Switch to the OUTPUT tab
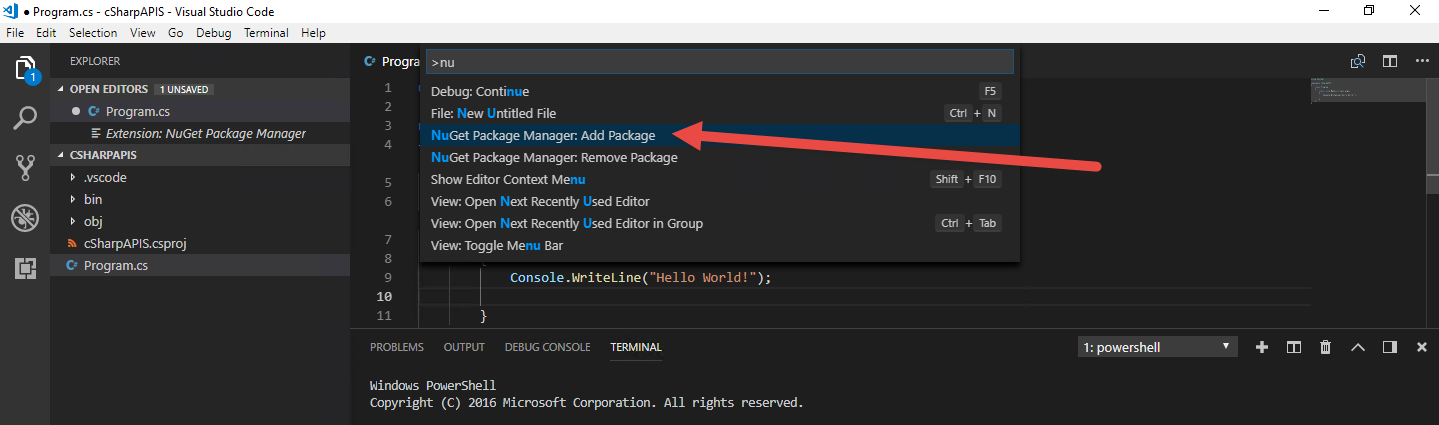This screenshot has width=1439, height=425. tap(464, 347)
